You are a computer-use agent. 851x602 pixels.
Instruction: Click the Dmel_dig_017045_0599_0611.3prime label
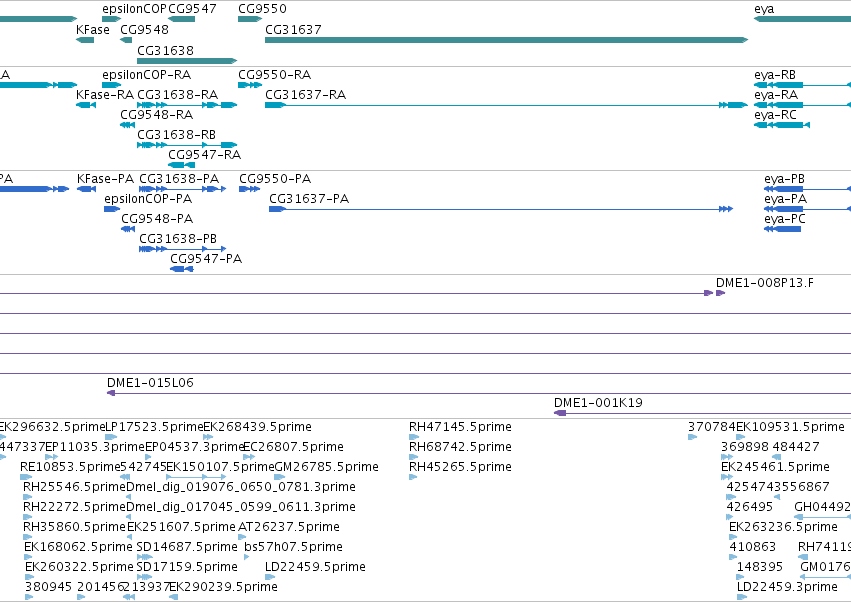tap(241, 507)
